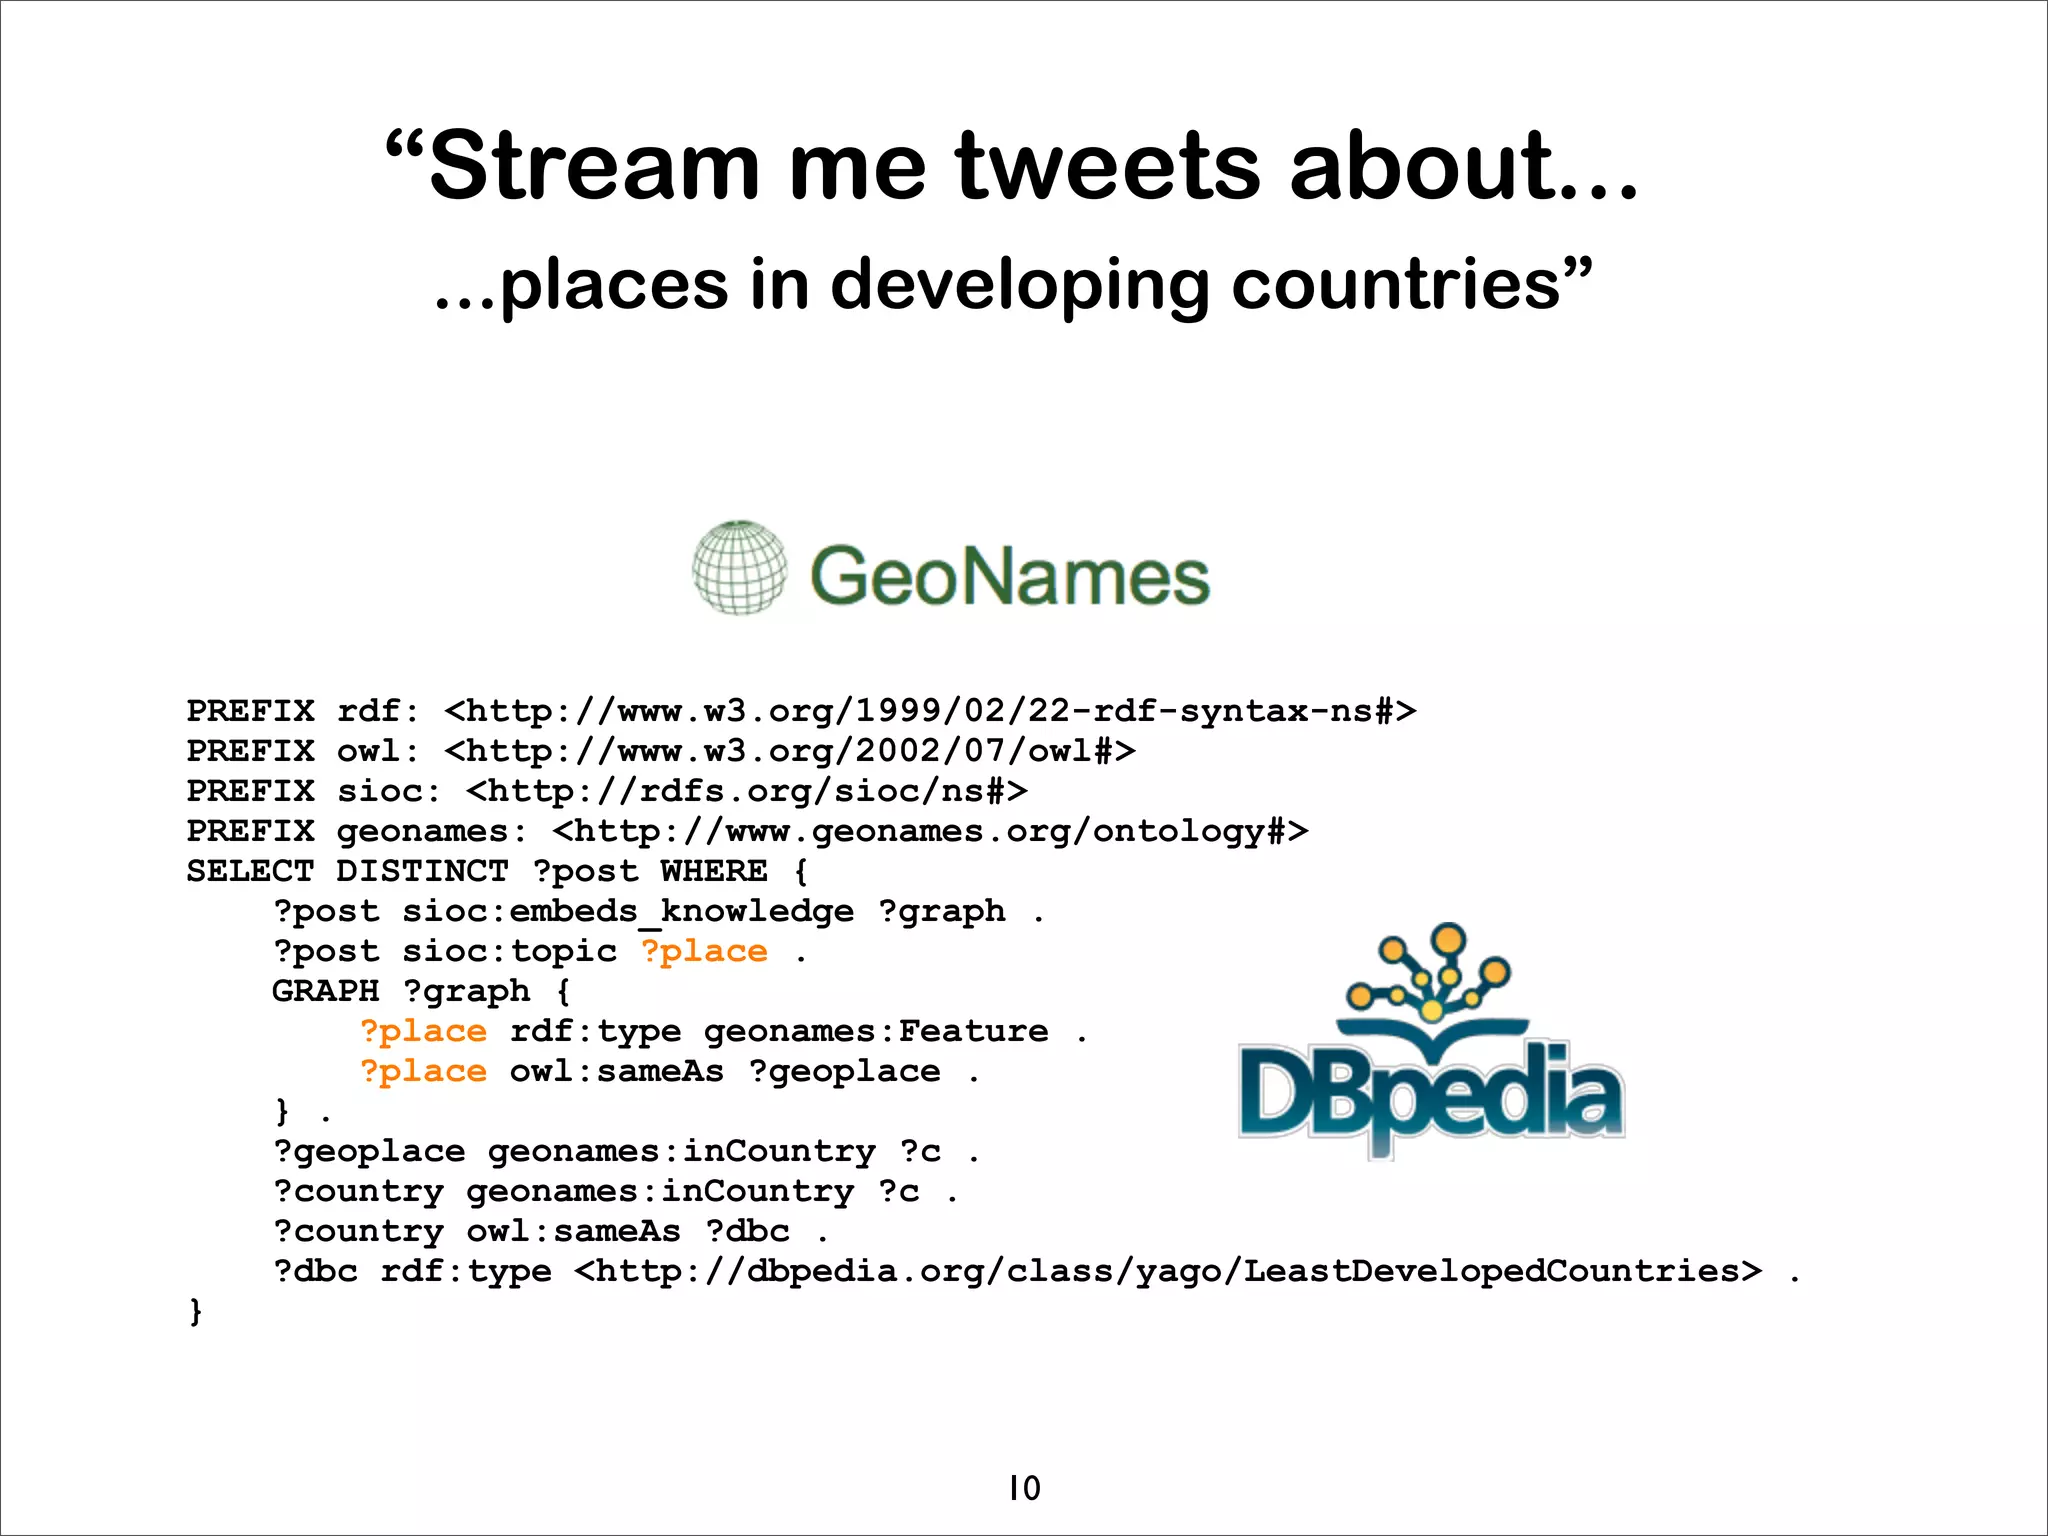Click the "?geoplace geonames:inCountry ?c" line
The image size is (2048, 1536).
tap(626, 1151)
